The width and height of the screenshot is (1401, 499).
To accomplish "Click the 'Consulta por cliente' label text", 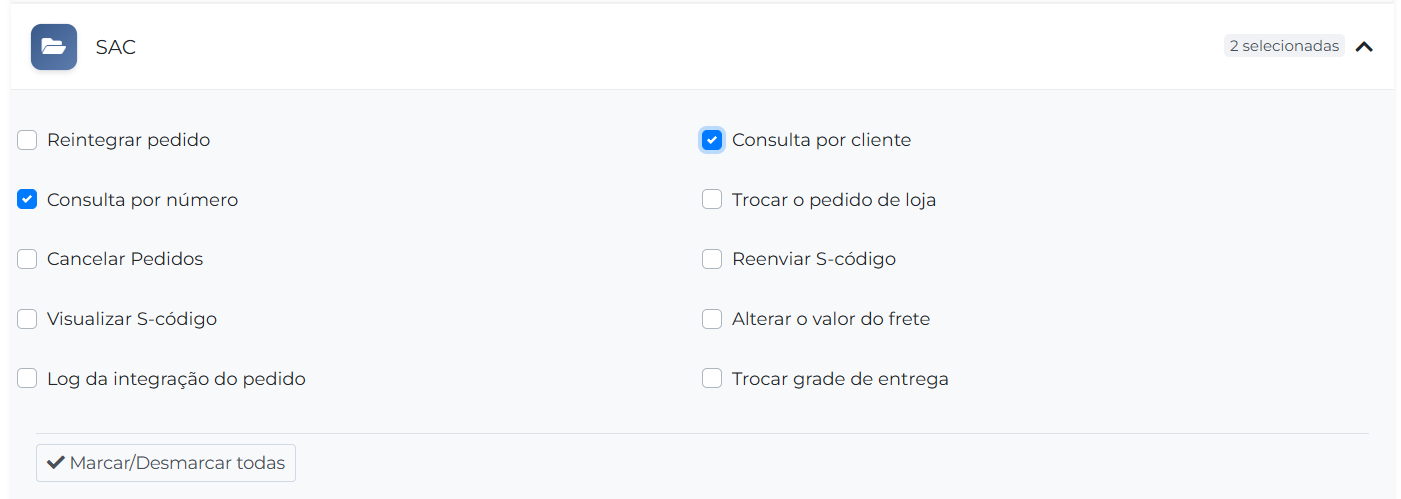I will 821,140.
